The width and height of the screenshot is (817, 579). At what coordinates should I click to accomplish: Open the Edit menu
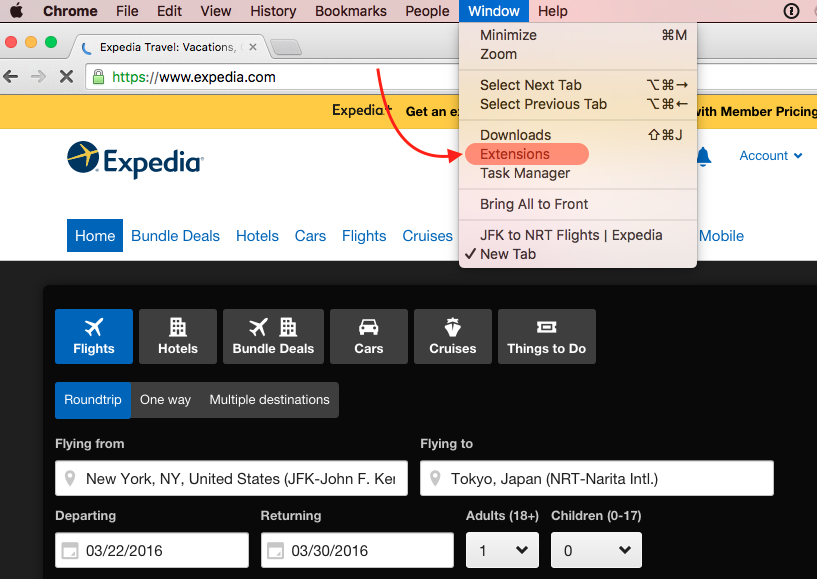click(x=169, y=11)
